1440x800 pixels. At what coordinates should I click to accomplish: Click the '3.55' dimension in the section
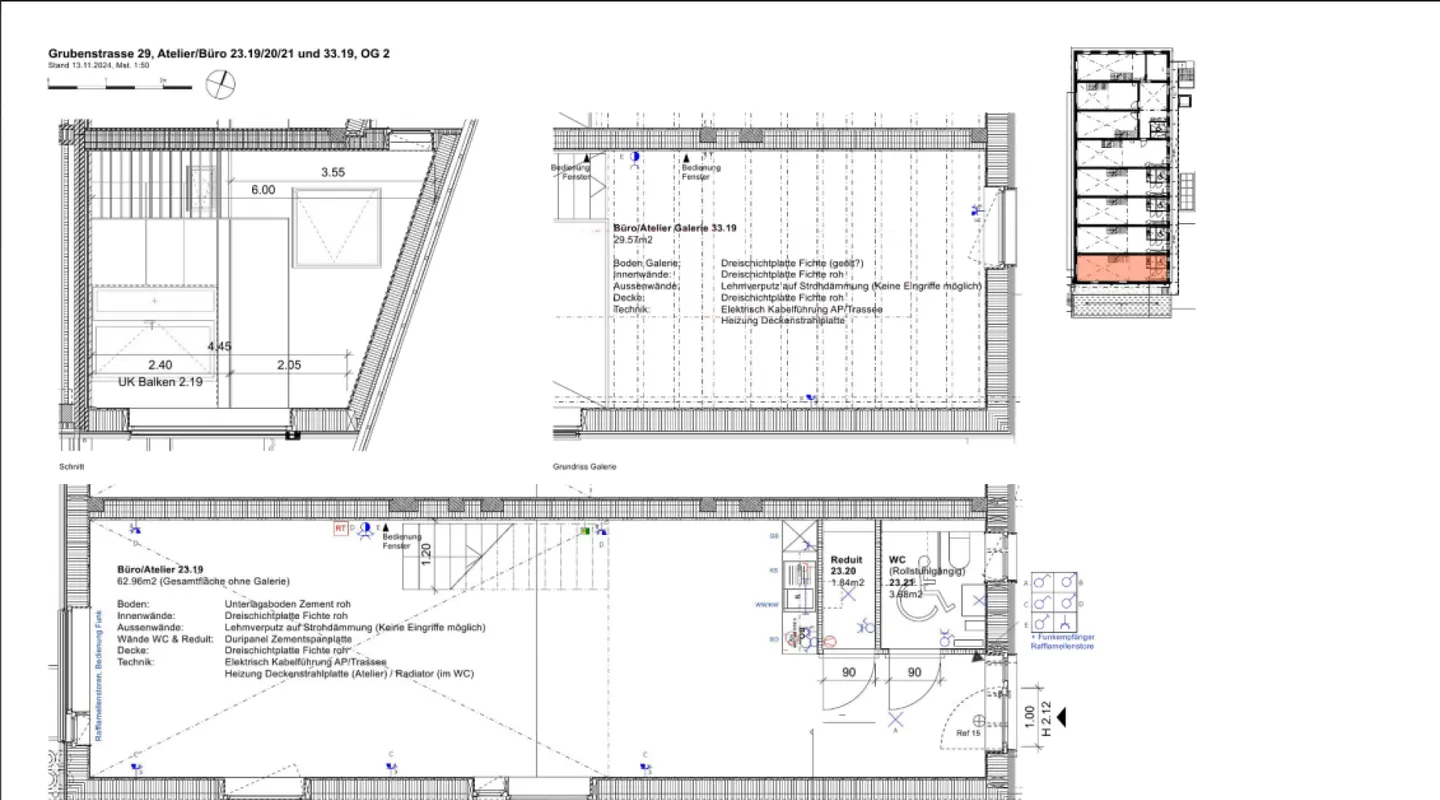pos(333,172)
